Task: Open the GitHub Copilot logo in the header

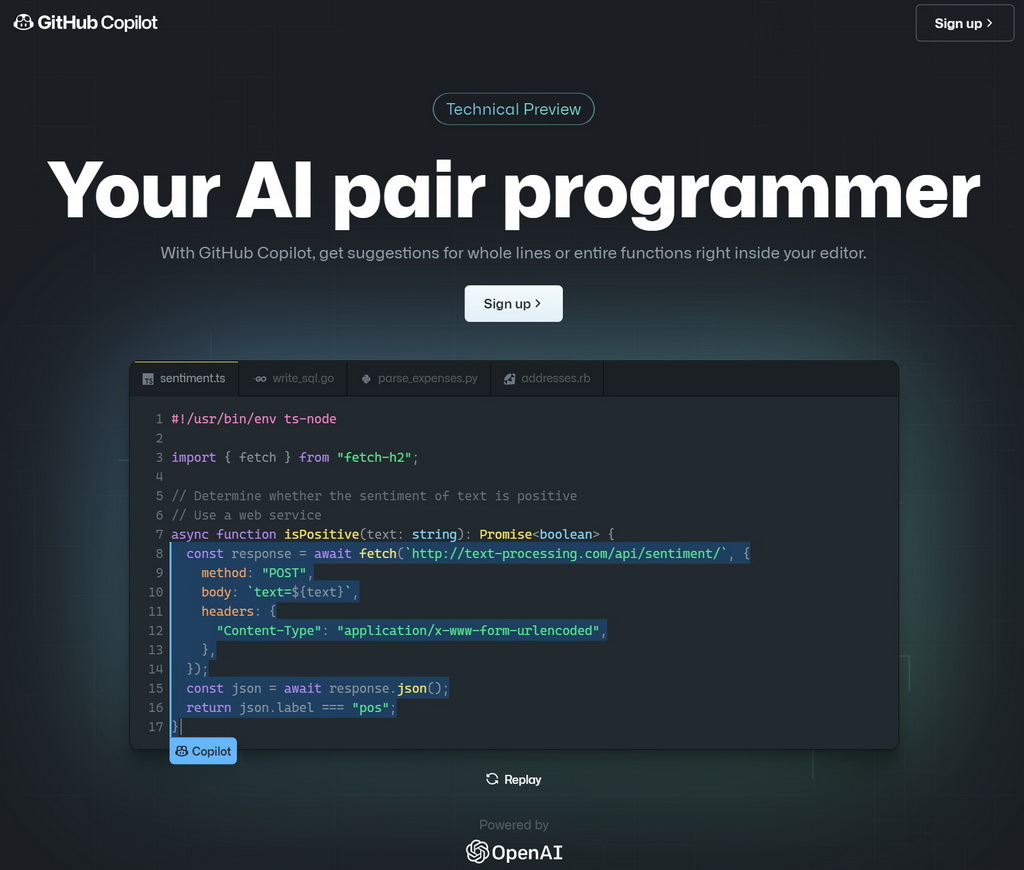Action: click(x=86, y=23)
